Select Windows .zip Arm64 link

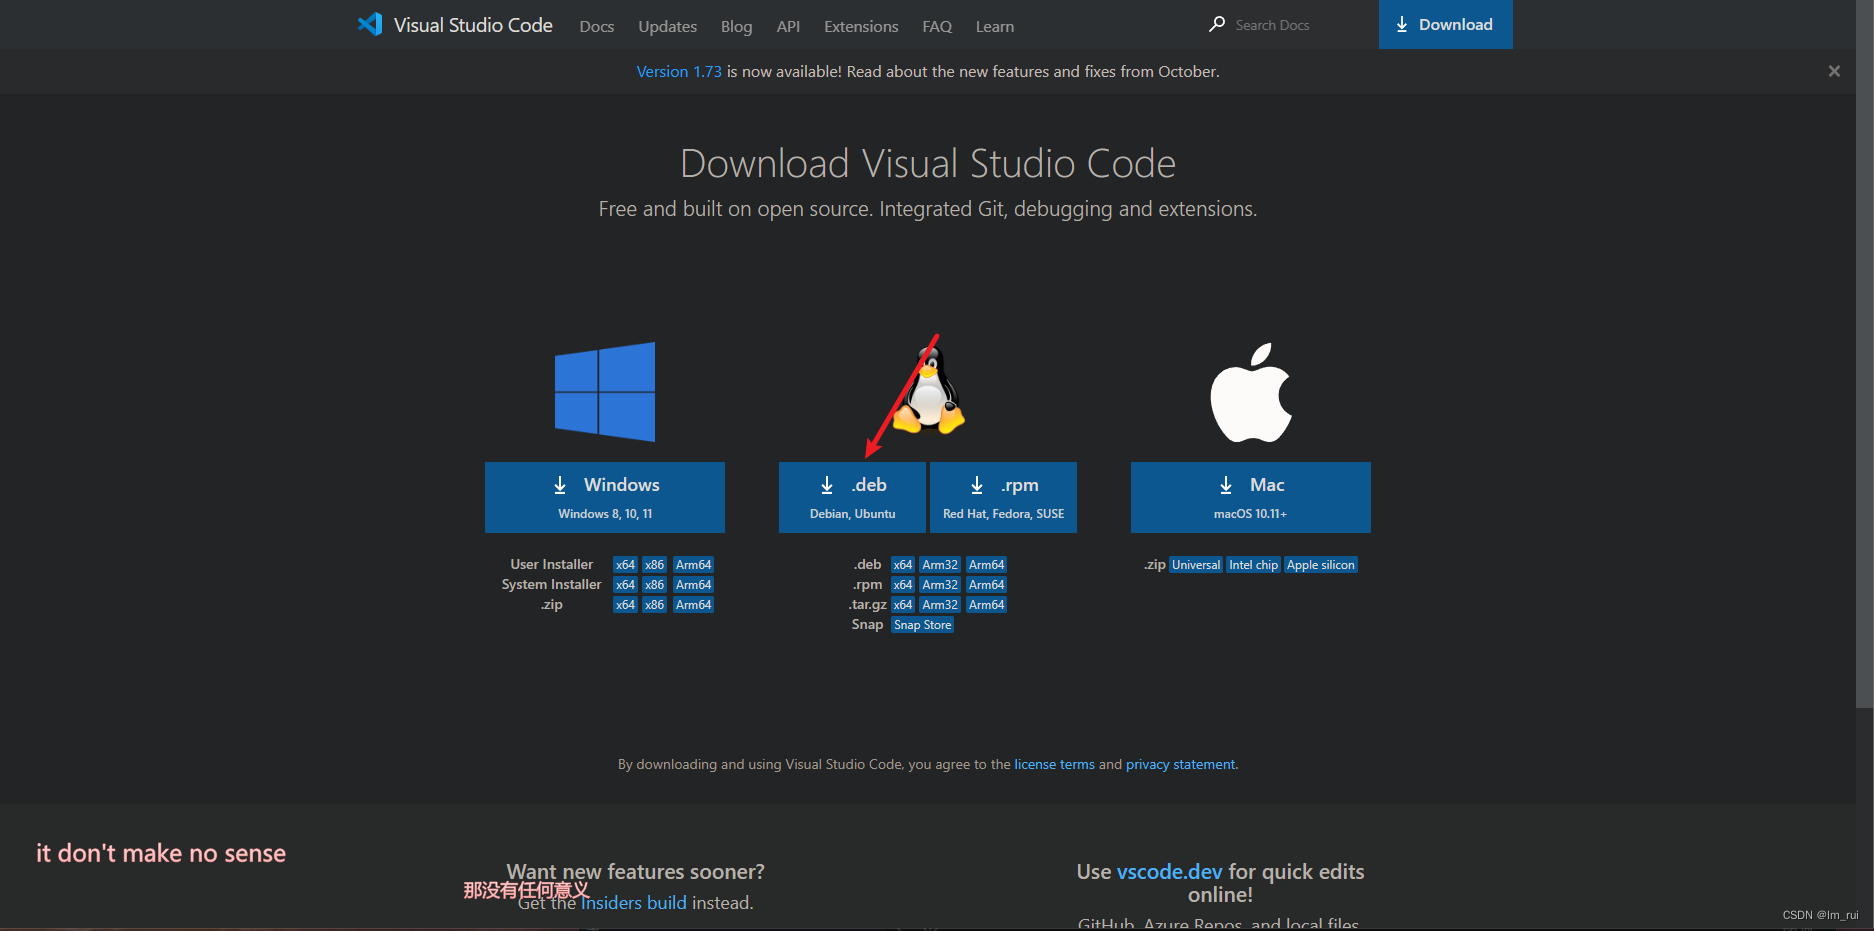(693, 605)
